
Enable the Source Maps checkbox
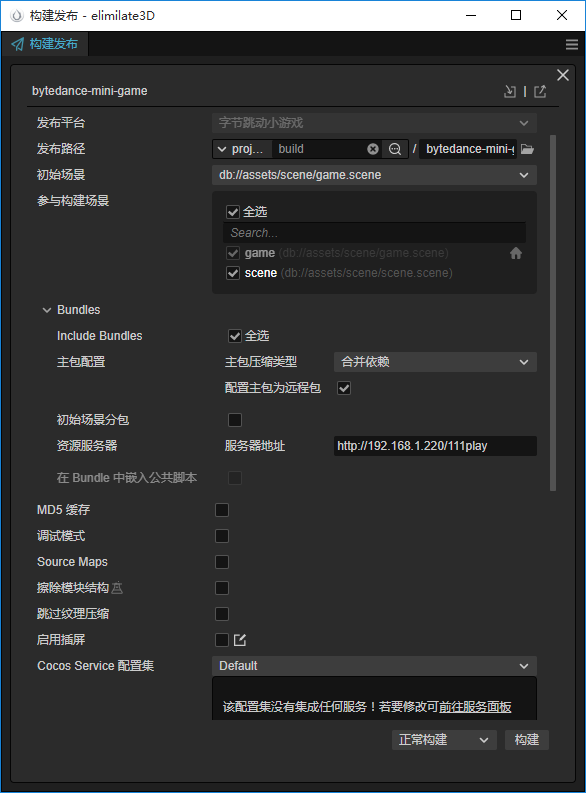(222, 562)
